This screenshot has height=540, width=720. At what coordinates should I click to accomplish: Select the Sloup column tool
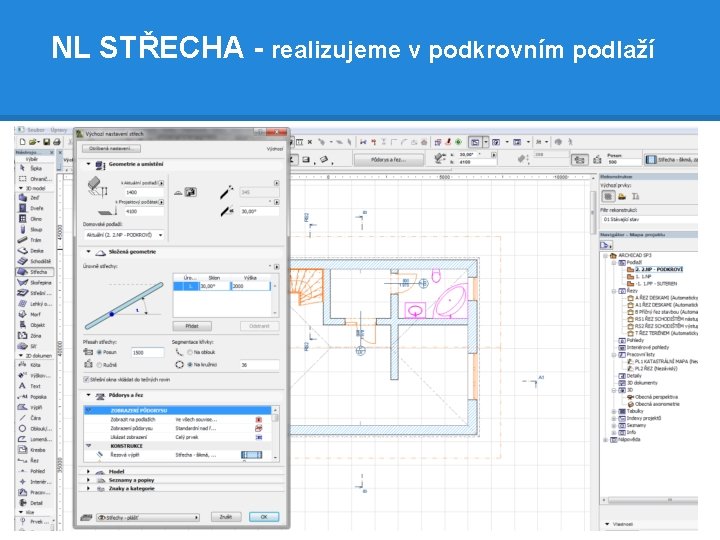31,230
